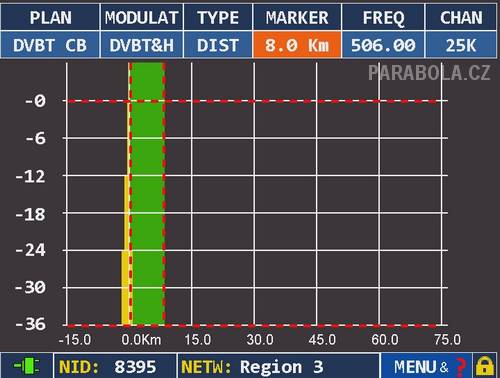500x378 pixels.
Task: Click the red question mark help icon
Action: (461, 367)
